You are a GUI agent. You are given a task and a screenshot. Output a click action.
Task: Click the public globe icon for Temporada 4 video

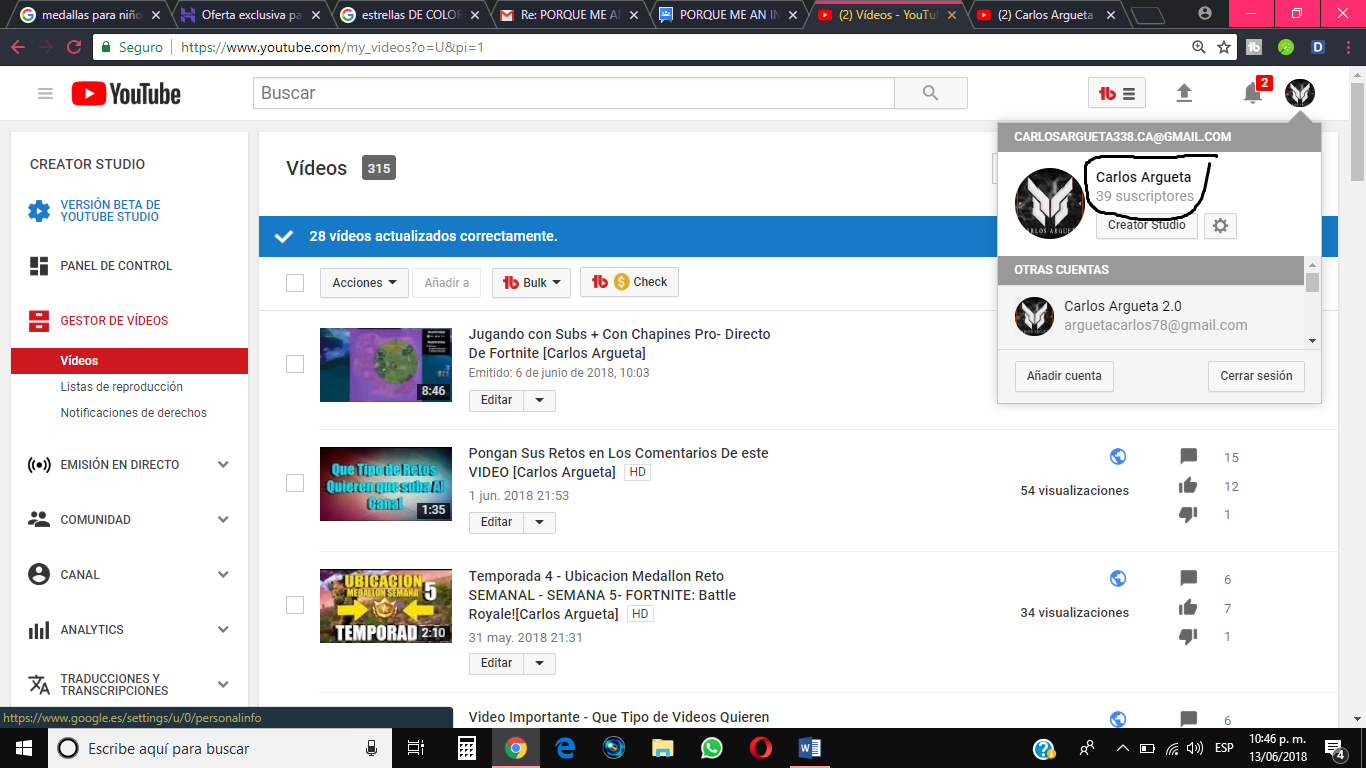tap(1118, 578)
